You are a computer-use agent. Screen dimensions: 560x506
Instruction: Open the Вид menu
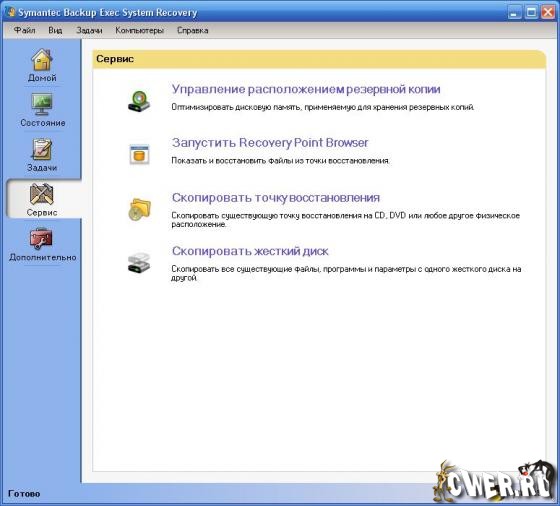(55, 30)
